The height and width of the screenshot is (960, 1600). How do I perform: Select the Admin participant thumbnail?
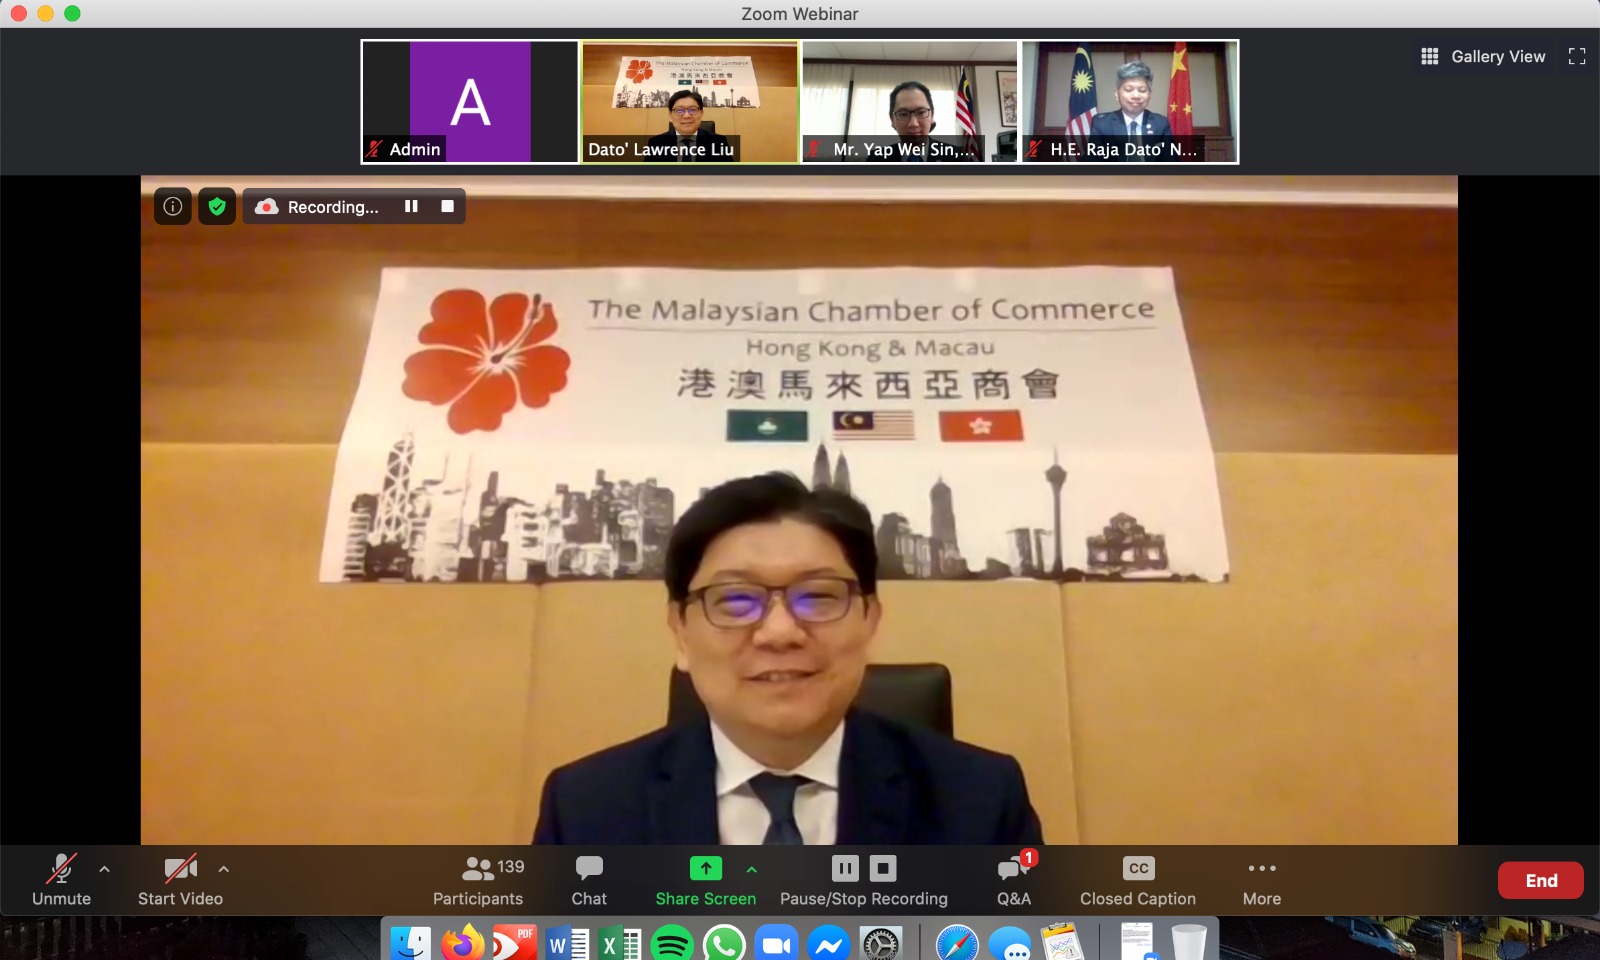(x=470, y=102)
